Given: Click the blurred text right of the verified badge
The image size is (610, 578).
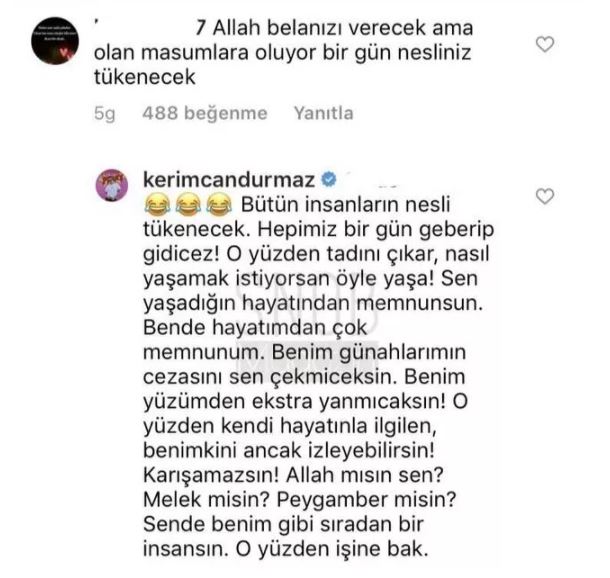Looking at the screenshot, I should click(x=370, y=180).
